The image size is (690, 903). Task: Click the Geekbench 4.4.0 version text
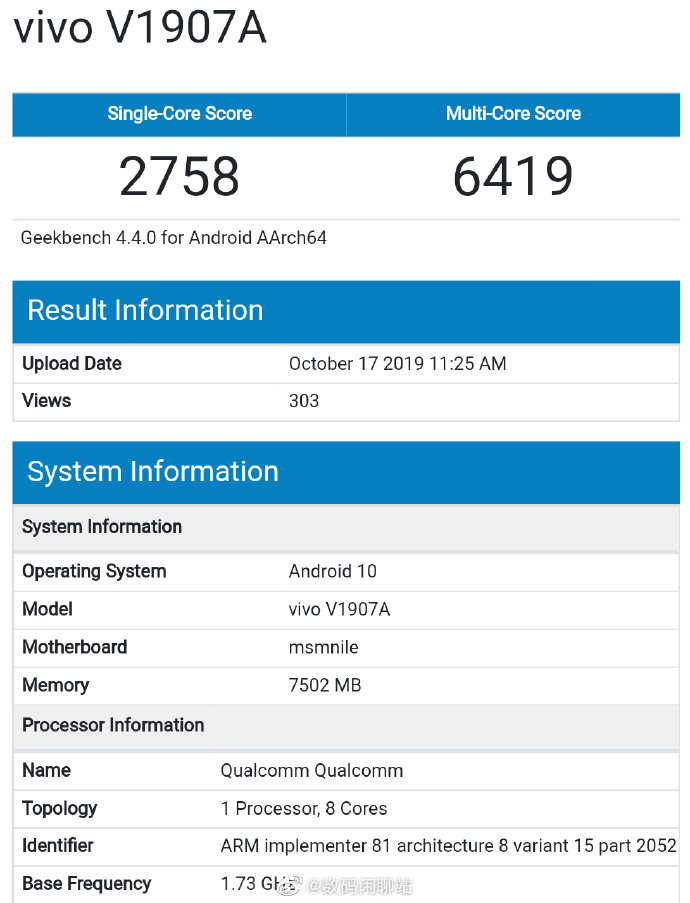click(x=174, y=238)
